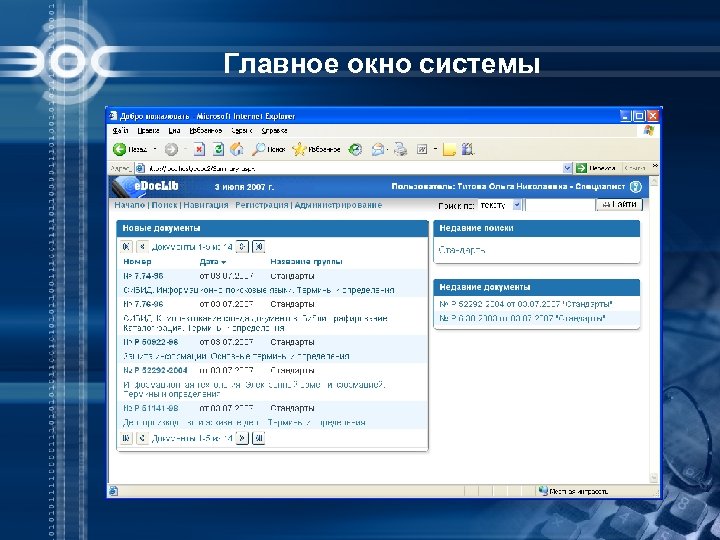Sort by Дата column header arrow
Viewport: 720px width, 540px height.
[x=224, y=262]
